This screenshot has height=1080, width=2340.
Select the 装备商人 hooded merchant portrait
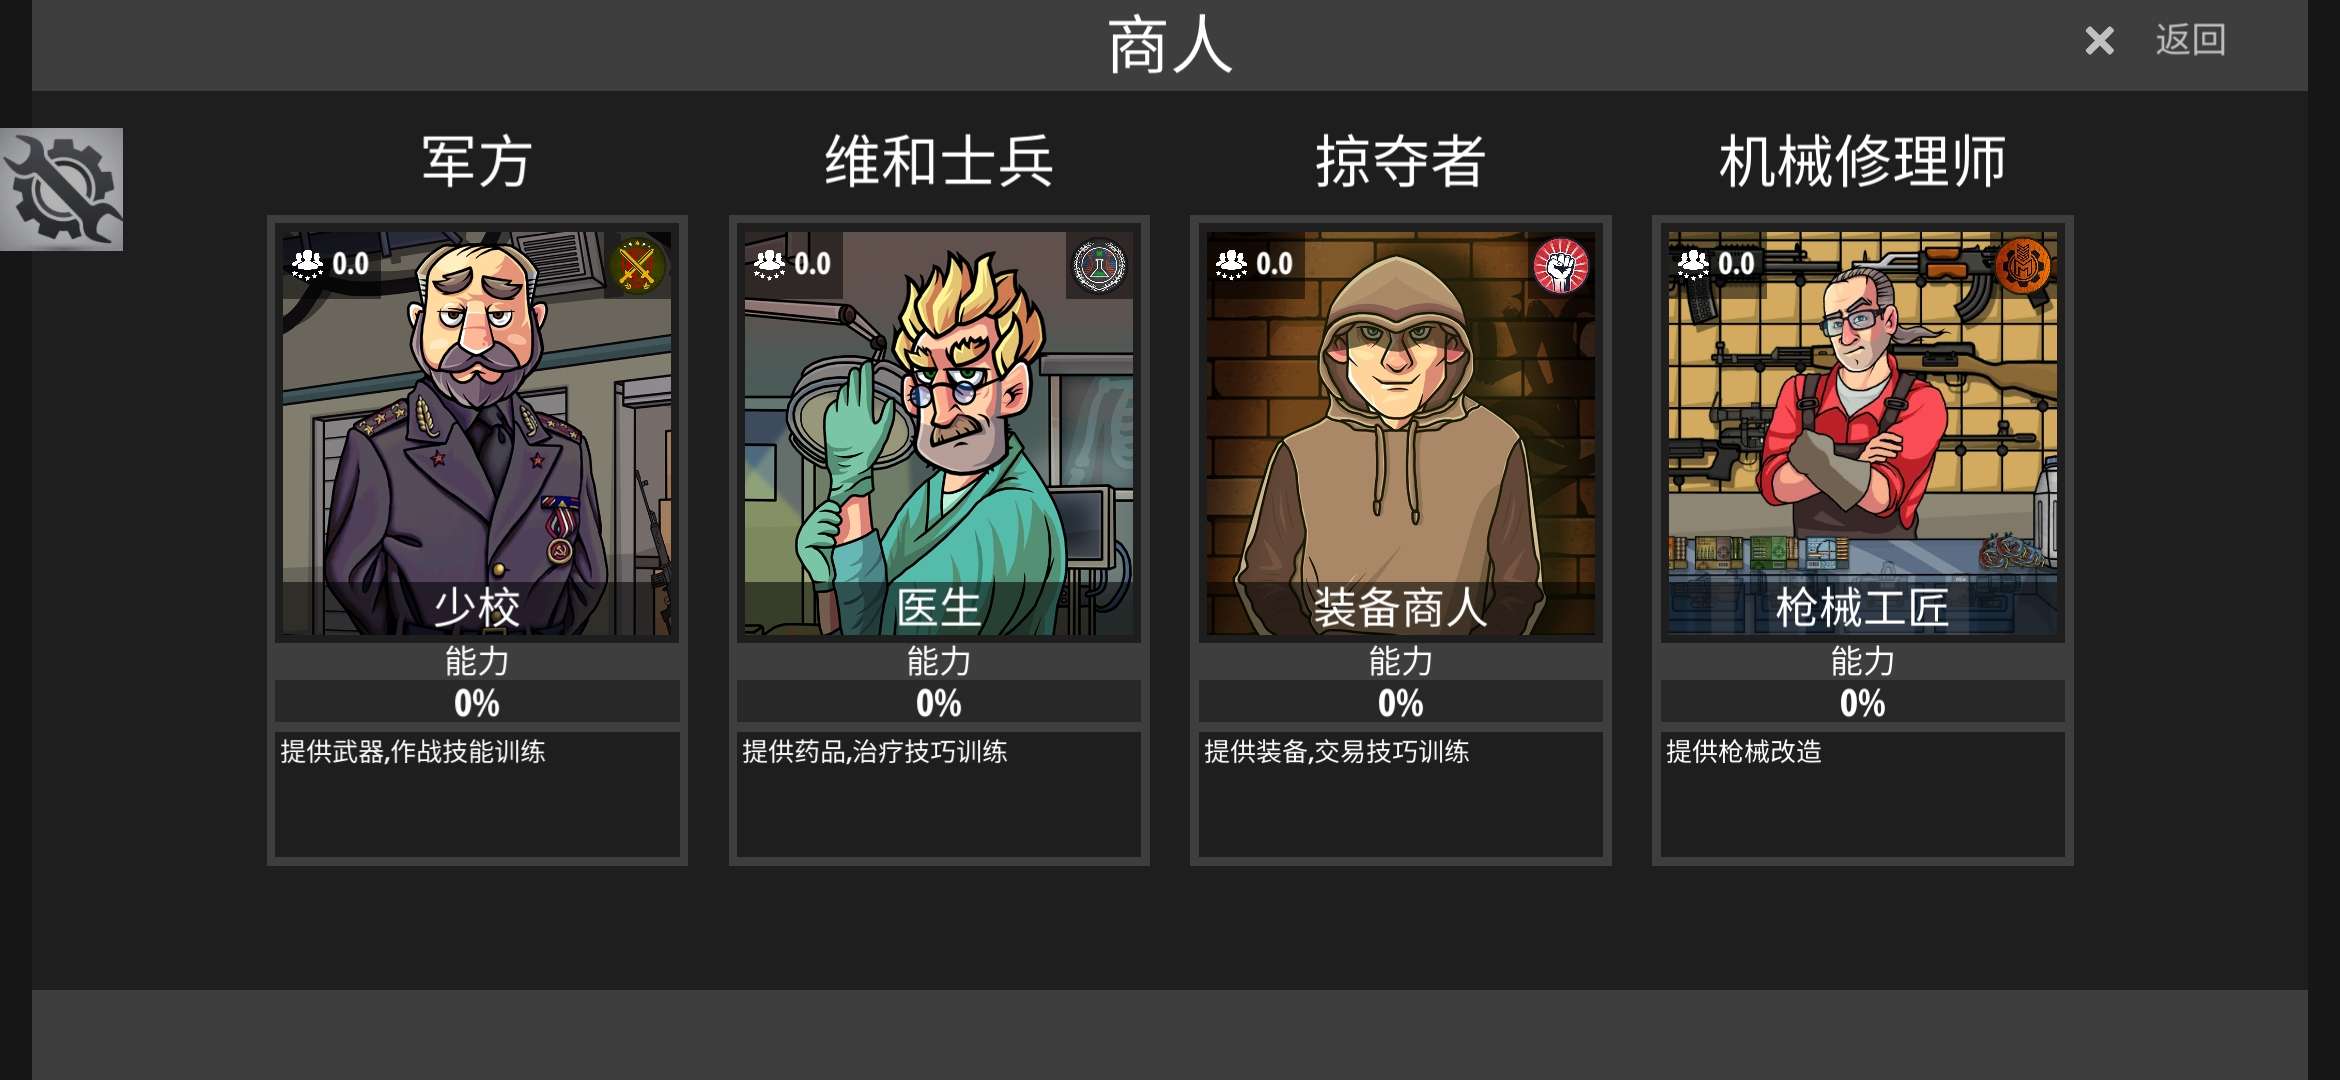click(x=1401, y=433)
